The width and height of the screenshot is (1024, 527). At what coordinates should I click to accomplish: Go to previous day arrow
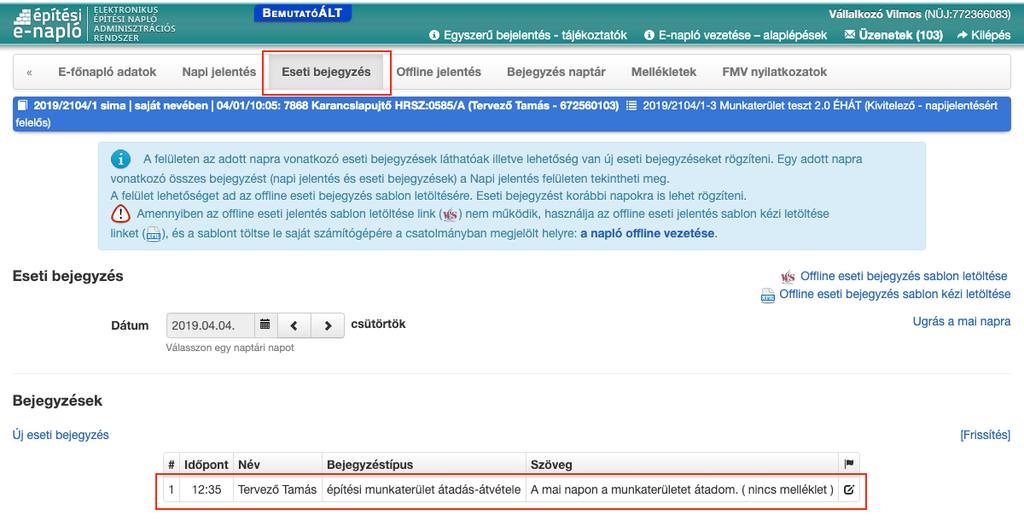[x=294, y=325]
